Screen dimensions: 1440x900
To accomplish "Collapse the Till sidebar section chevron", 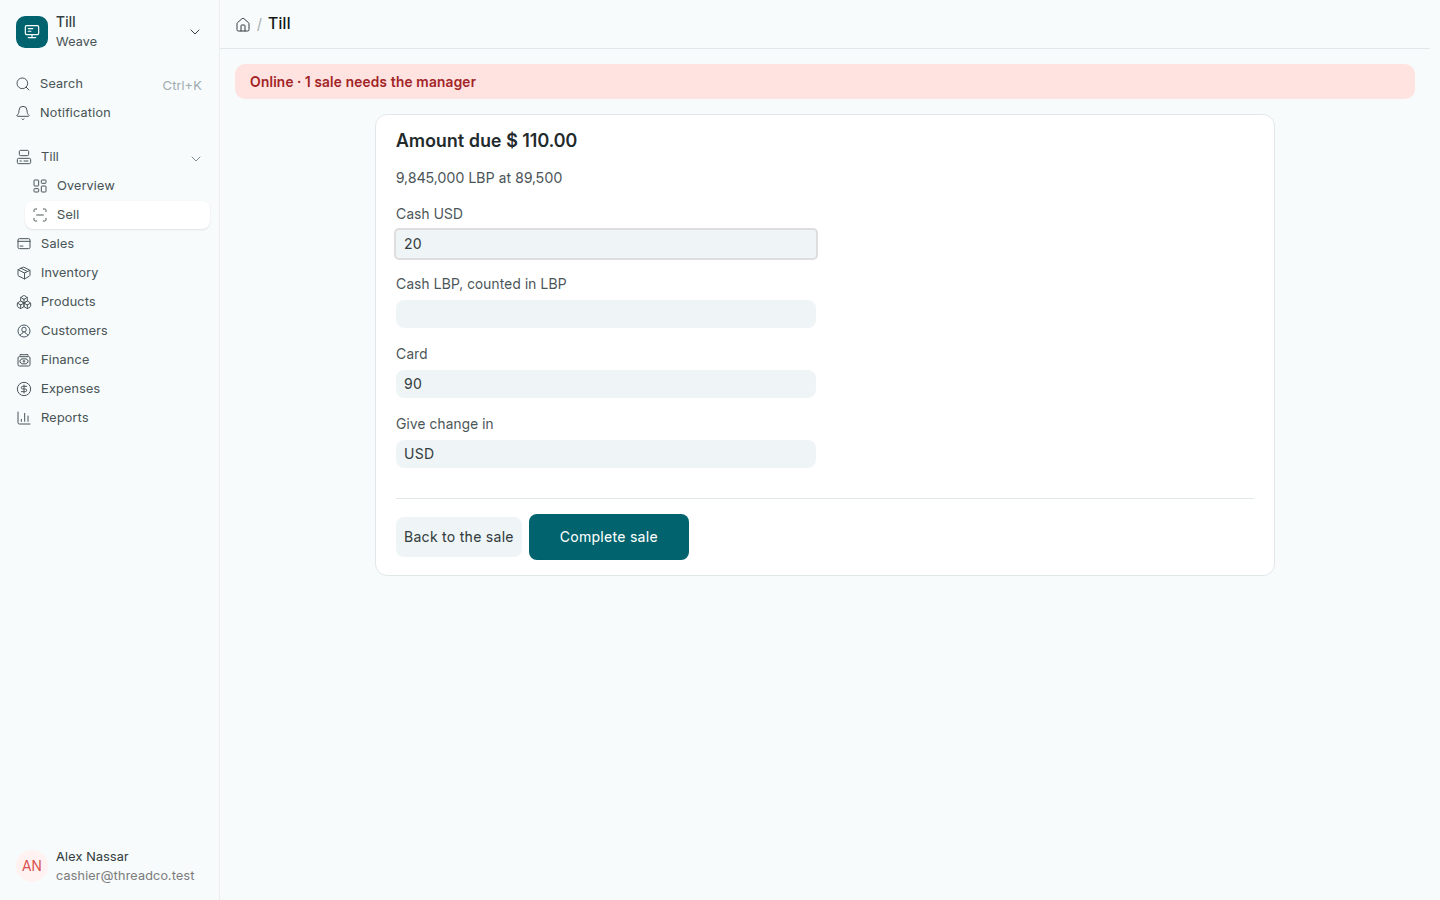I will [x=196, y=158].
